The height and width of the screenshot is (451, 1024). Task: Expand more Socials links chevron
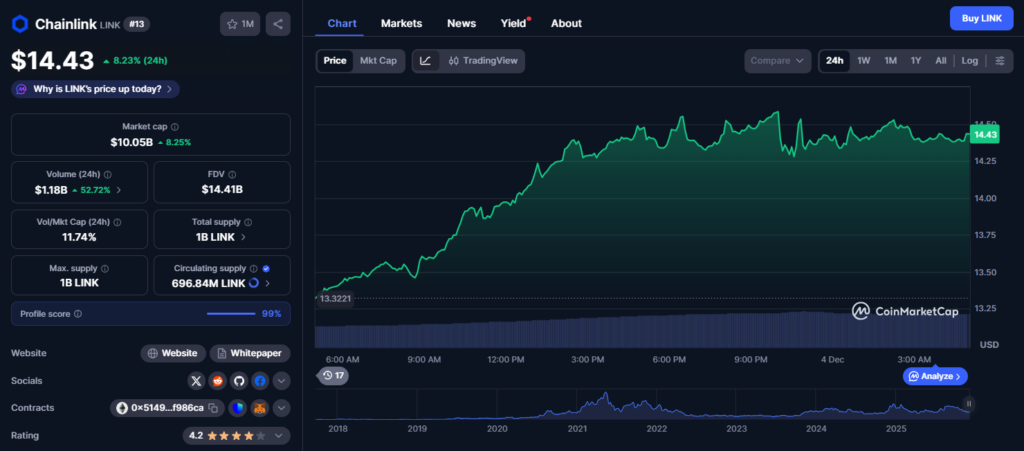[281, 381]
